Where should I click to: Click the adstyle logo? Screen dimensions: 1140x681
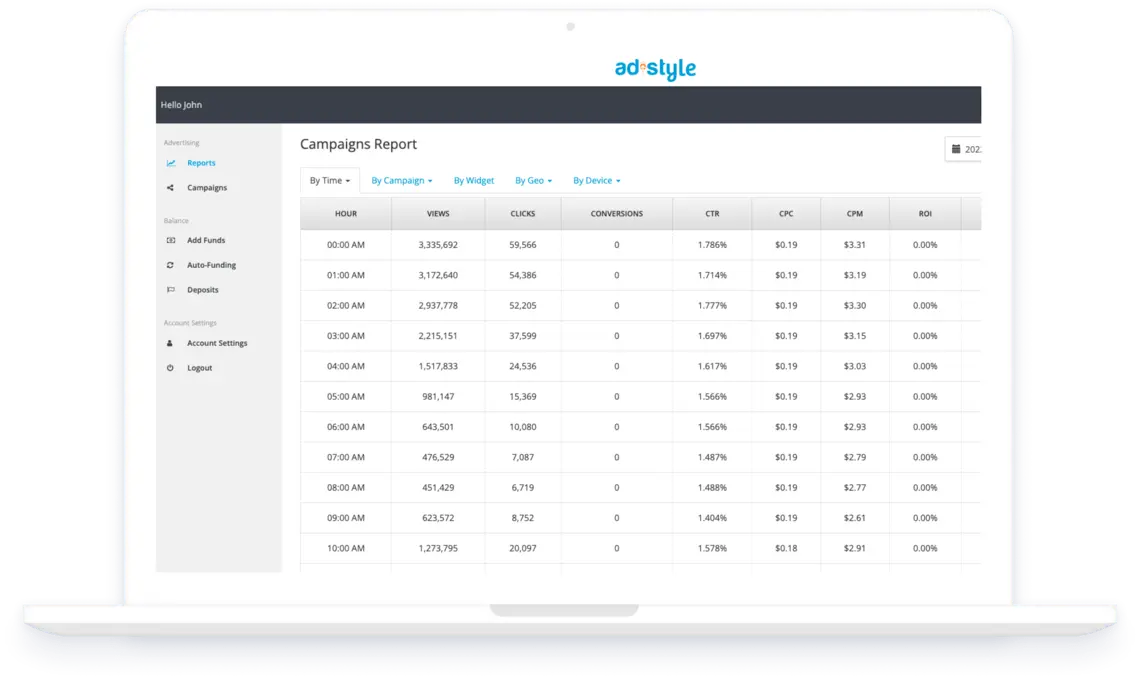pyautogui.click(x=655, y=69)
